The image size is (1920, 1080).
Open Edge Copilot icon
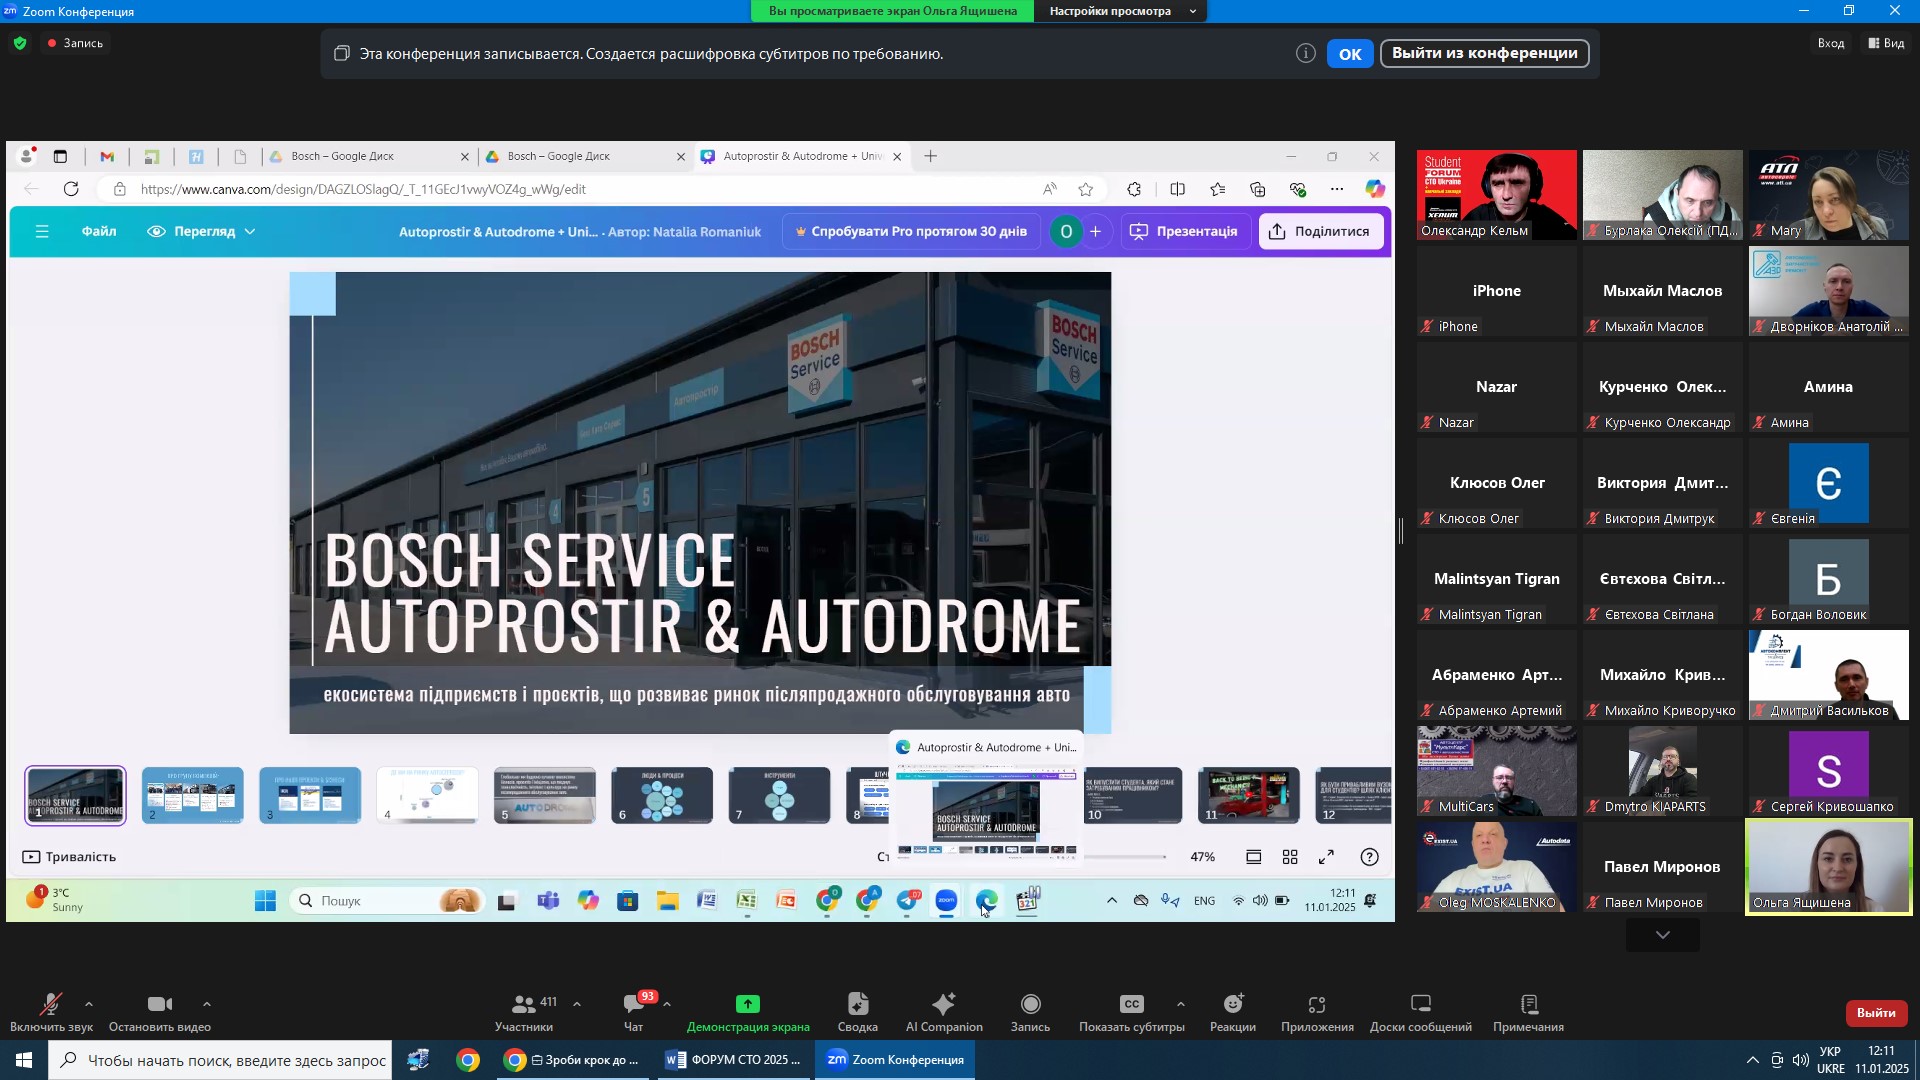click(x=1376, y=189)
